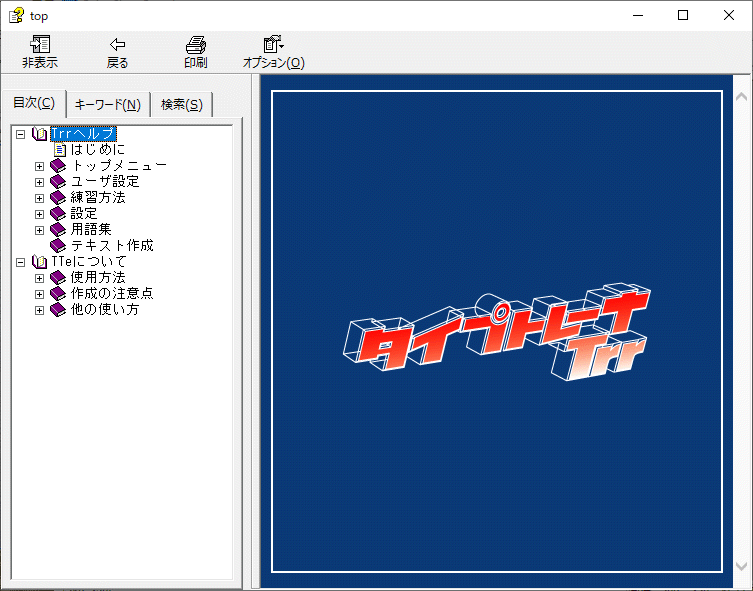Image resolution: width=753 pixels, height=591 pixels.
Task: Switch to the 検索(S) tab
Action: tap(181, 105)
